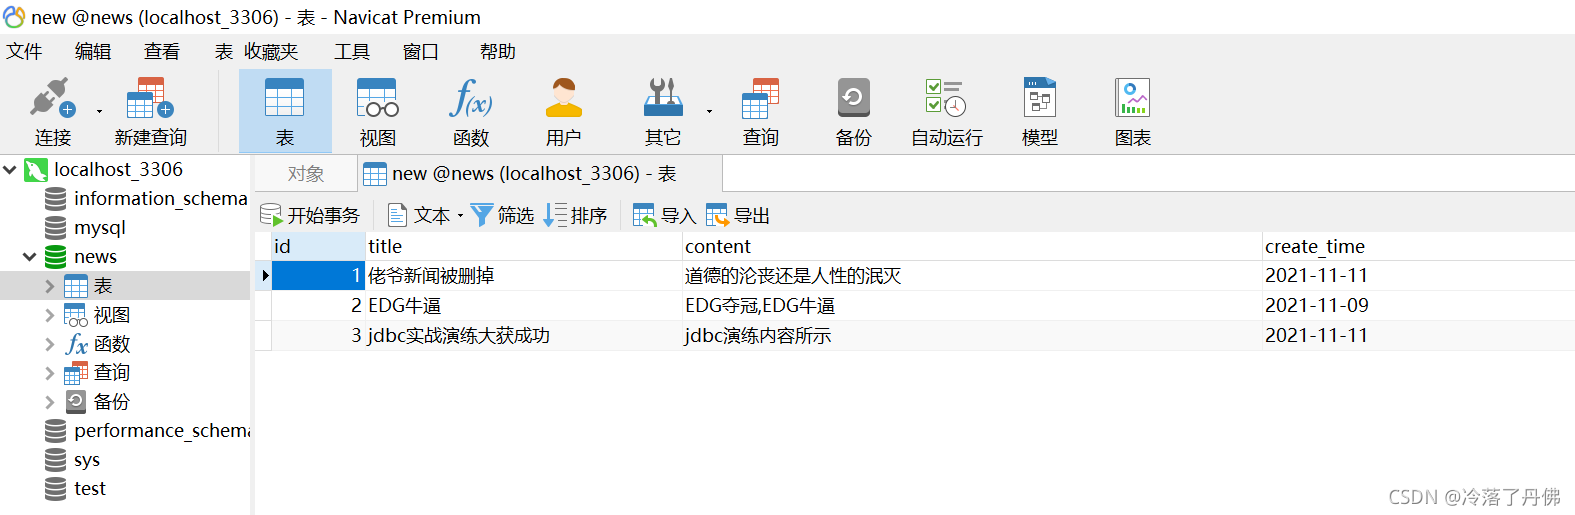Click the Sort (排序) button

[x=576, y=215]
